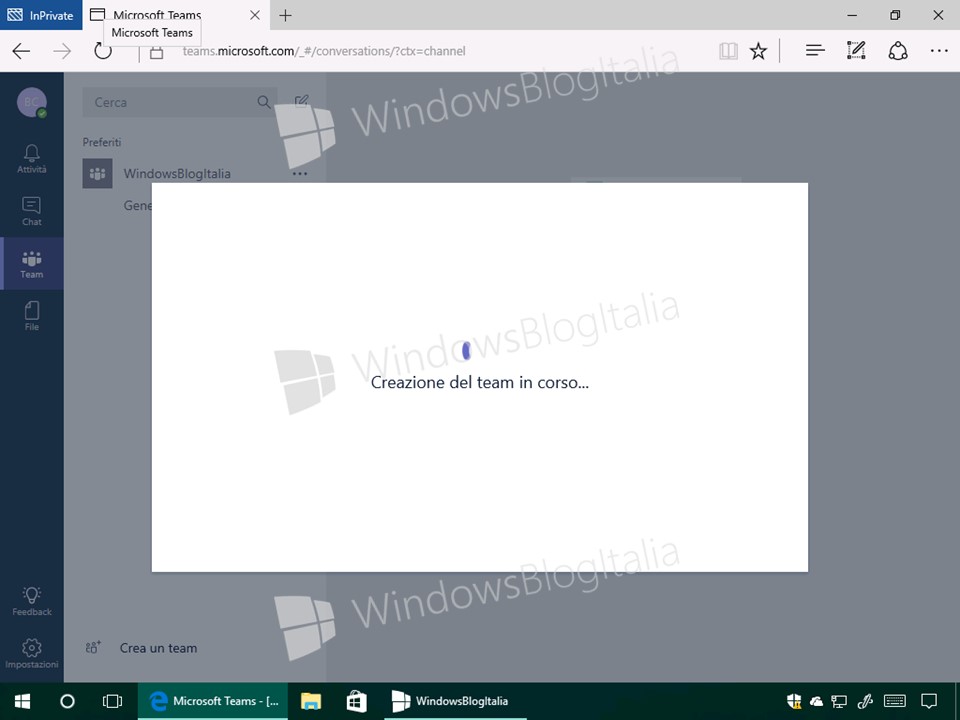Open the Edge Hub panel

tap(815, 51)
